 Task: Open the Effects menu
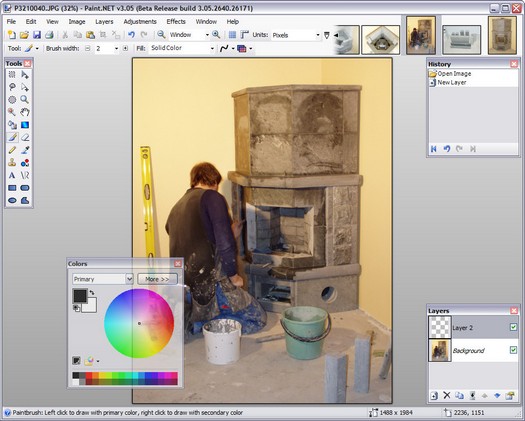(176, 21)
